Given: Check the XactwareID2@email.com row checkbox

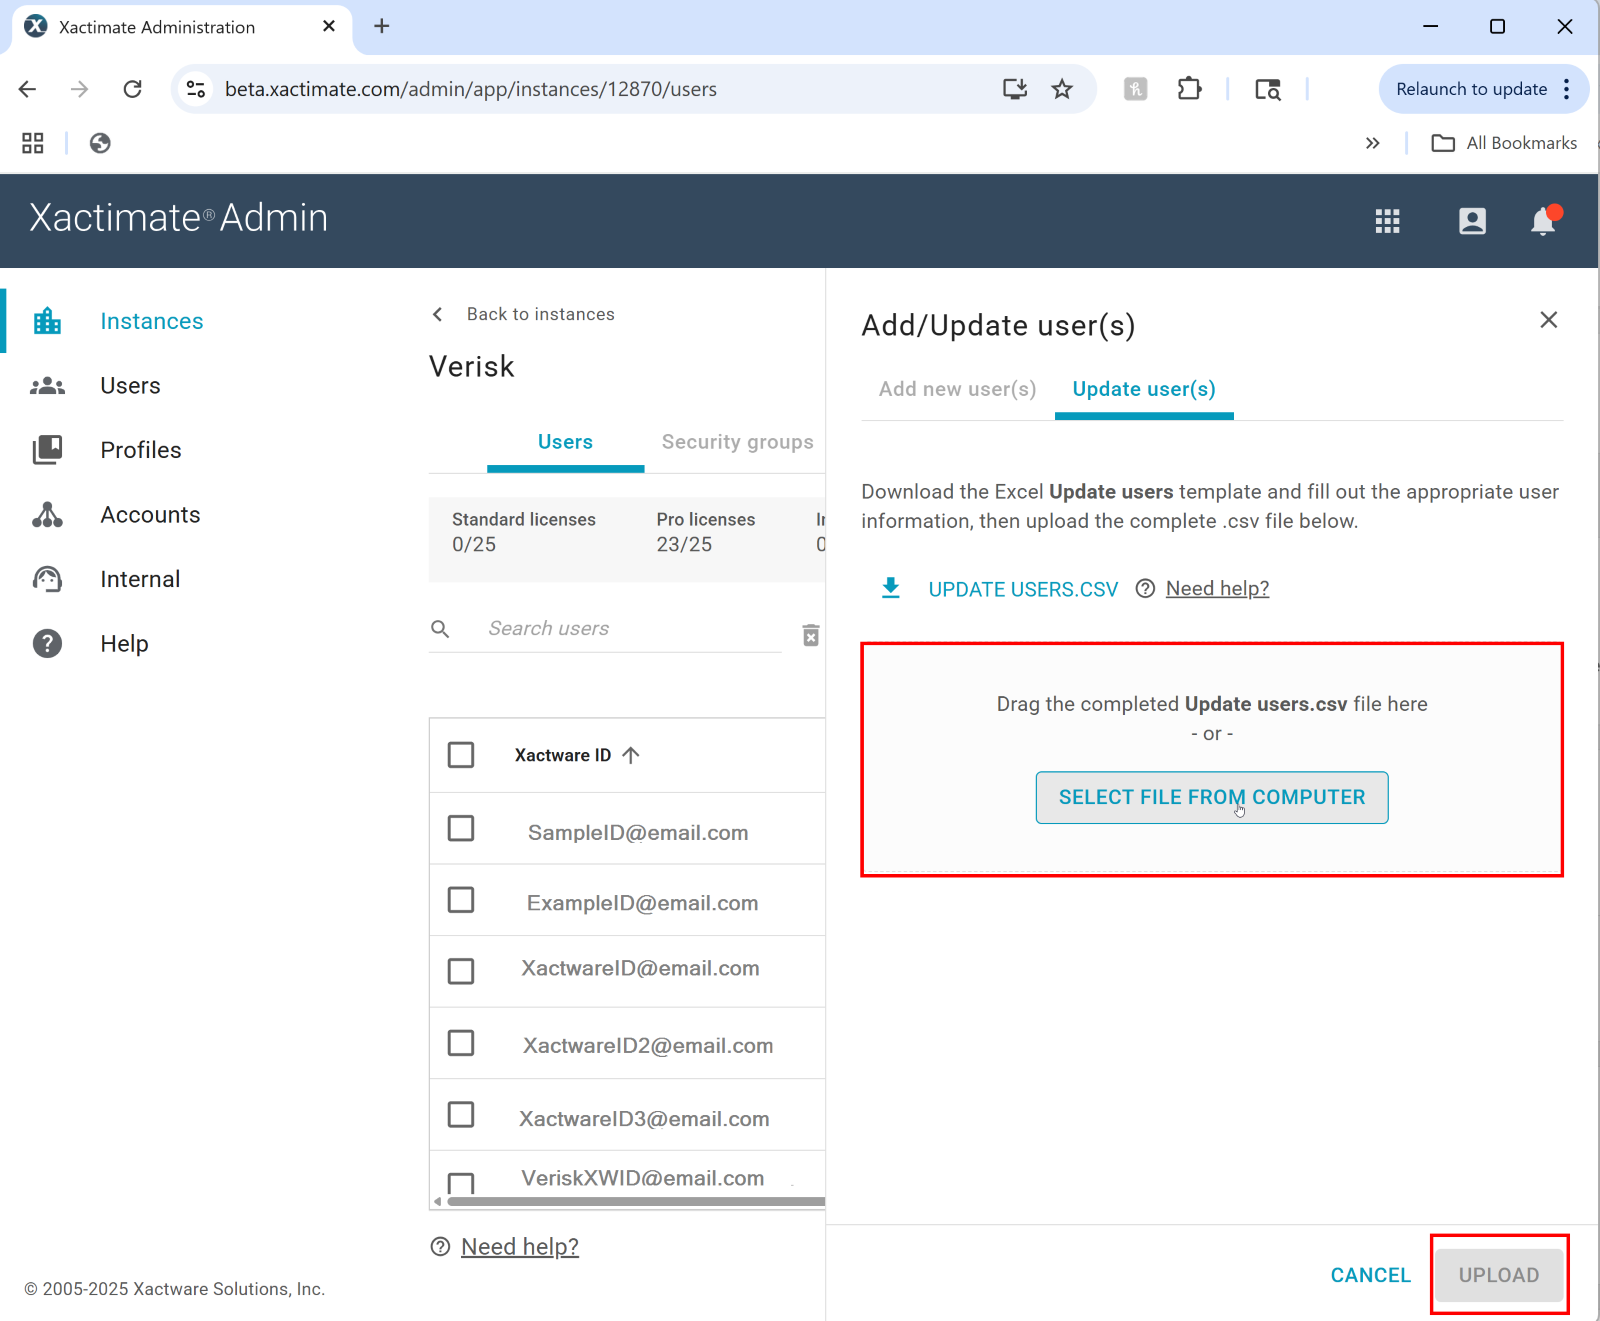Looking at the screenshot, I should (461, 1043).
